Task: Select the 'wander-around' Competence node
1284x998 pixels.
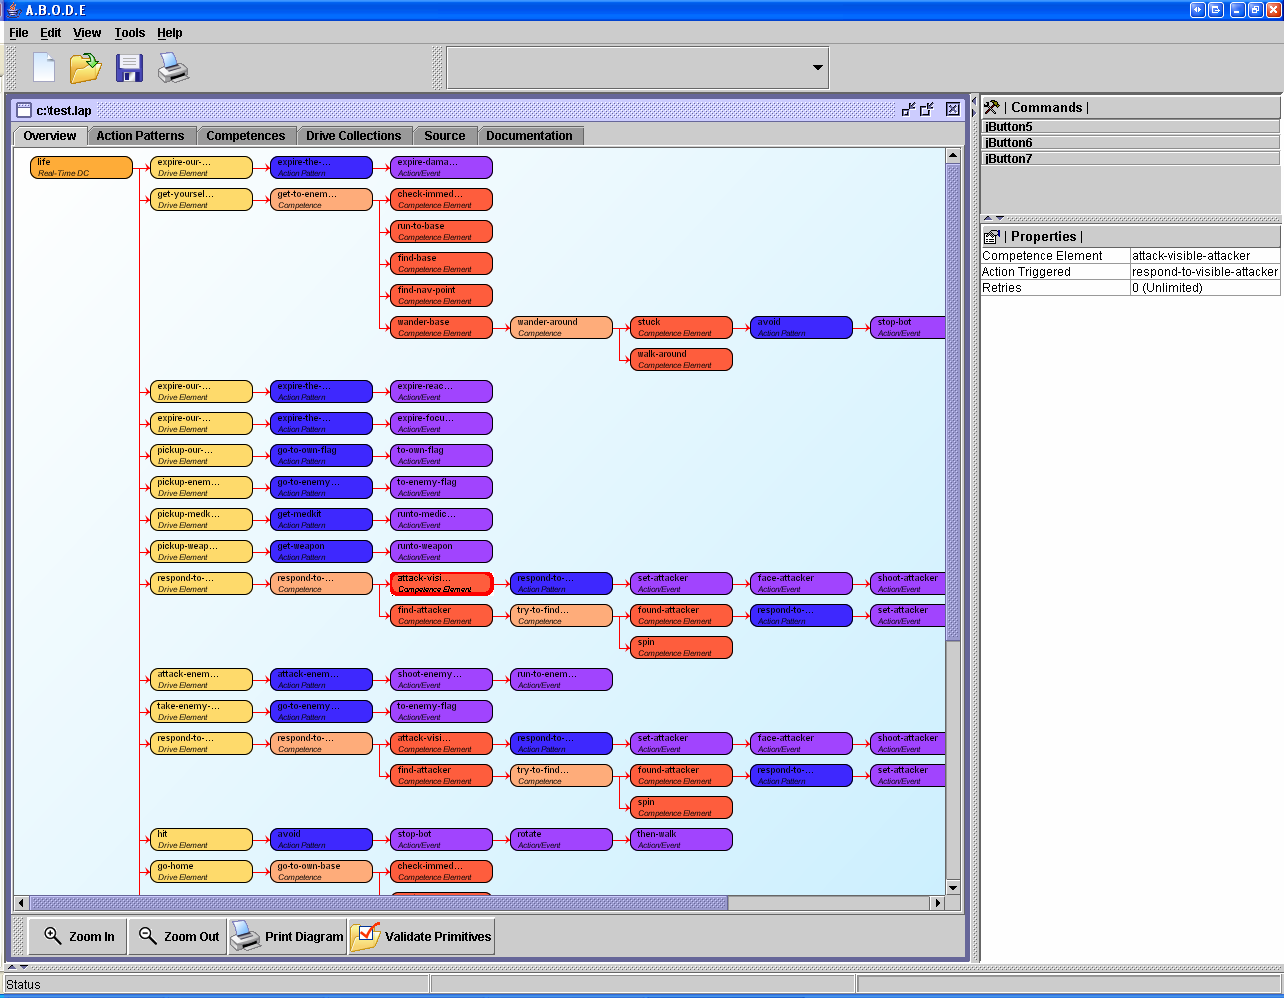Action: coord(561,328)
